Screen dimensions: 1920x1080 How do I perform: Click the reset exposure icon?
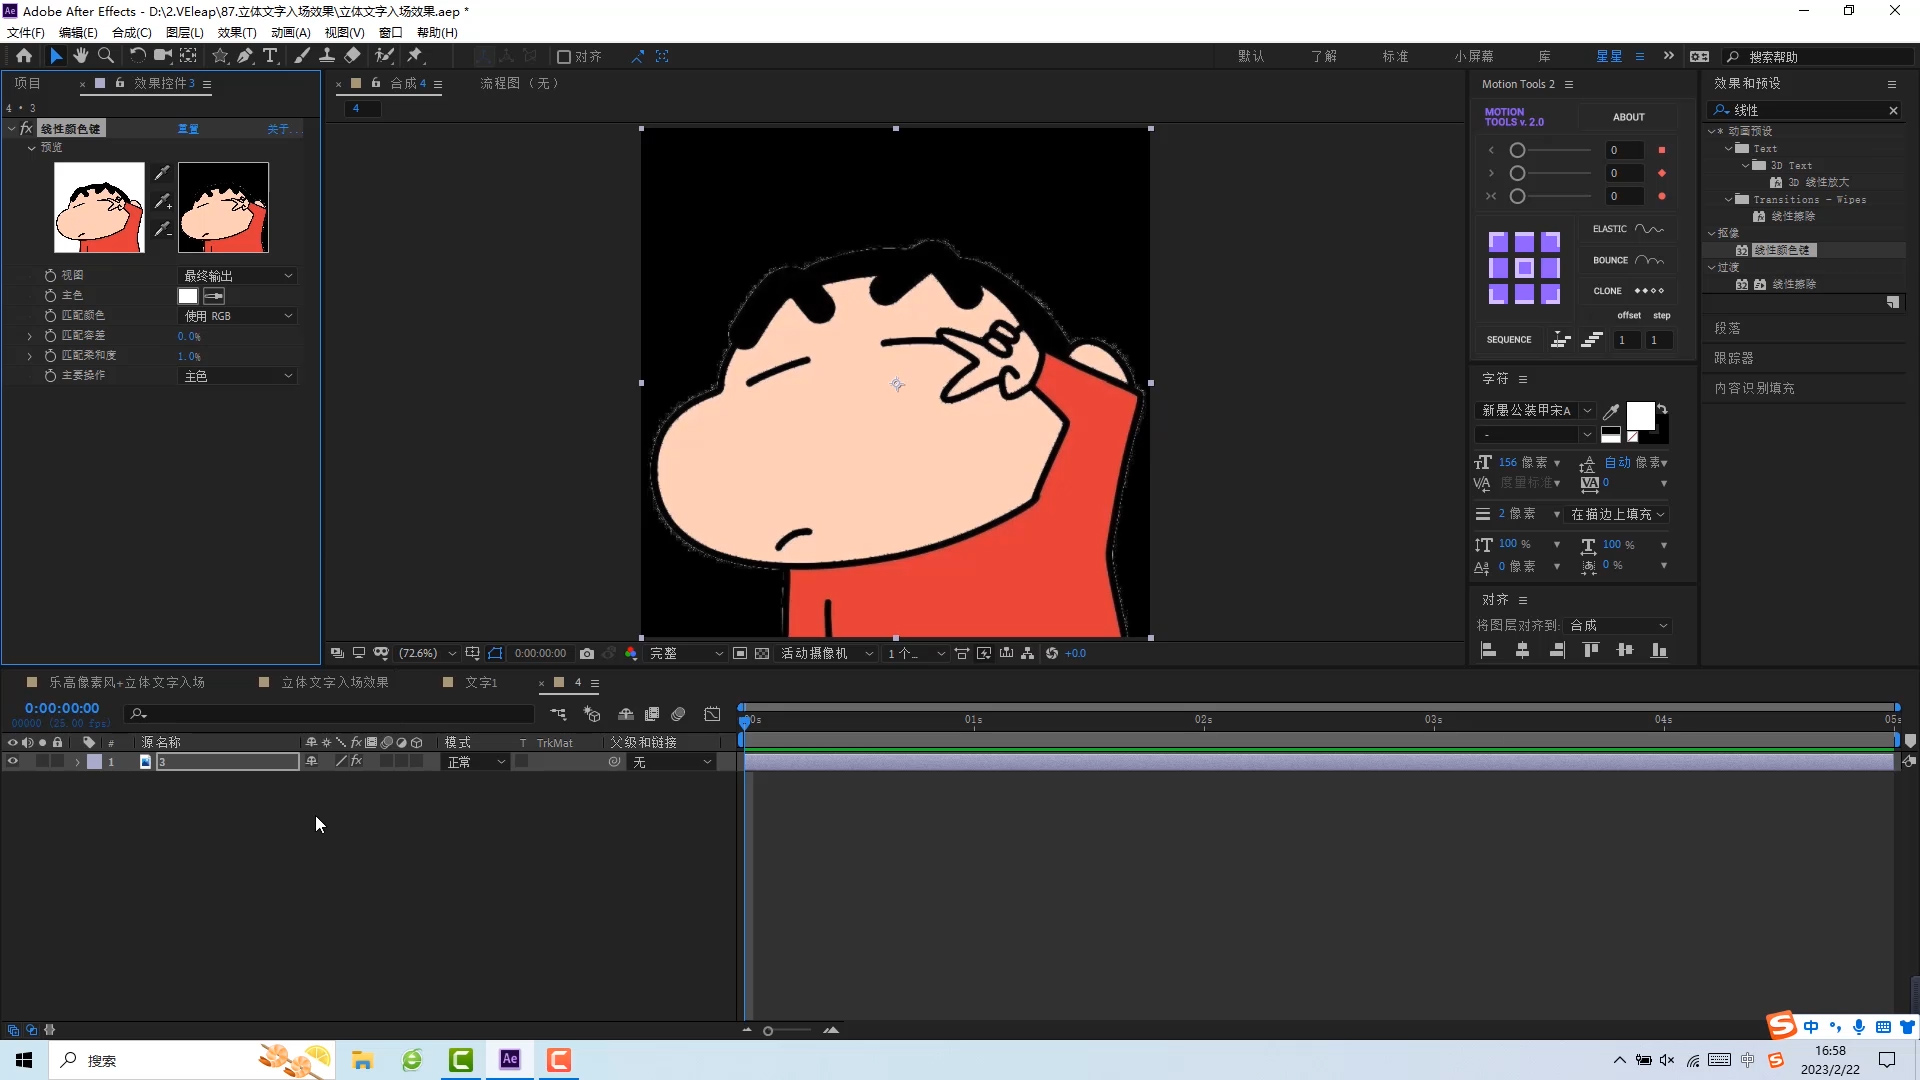coord(1052,653)
